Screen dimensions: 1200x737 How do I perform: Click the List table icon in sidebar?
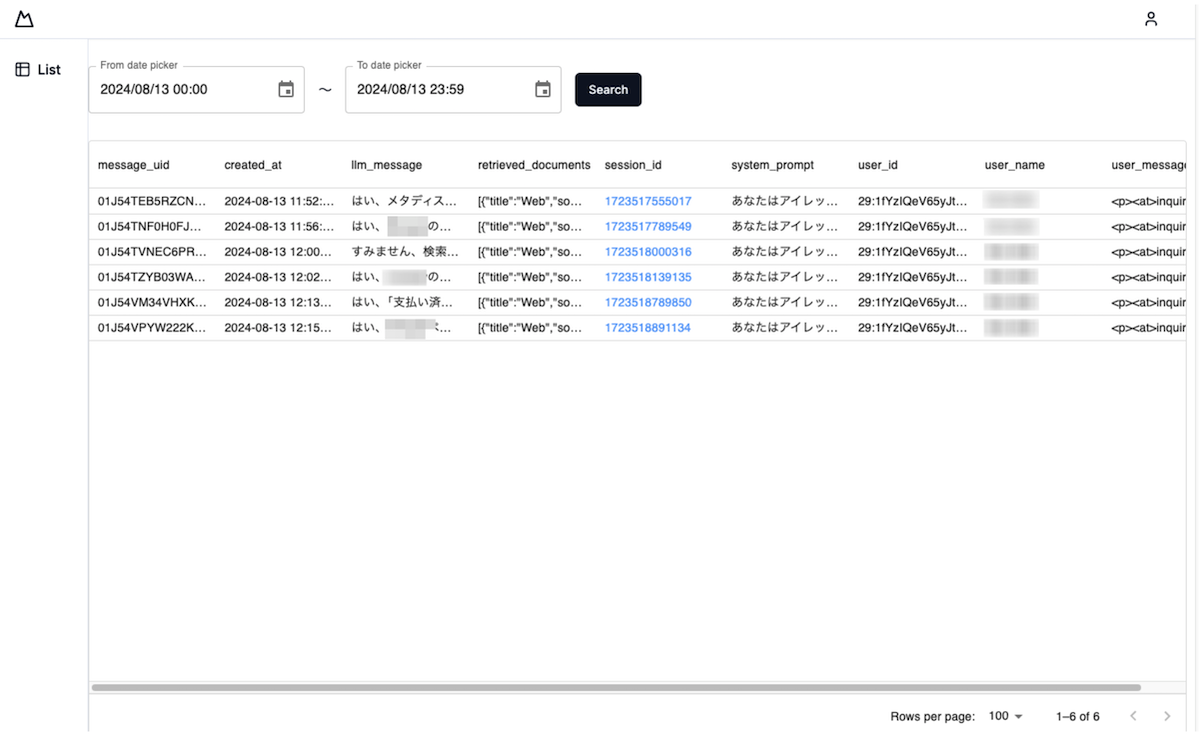click(x=22, y=70)
